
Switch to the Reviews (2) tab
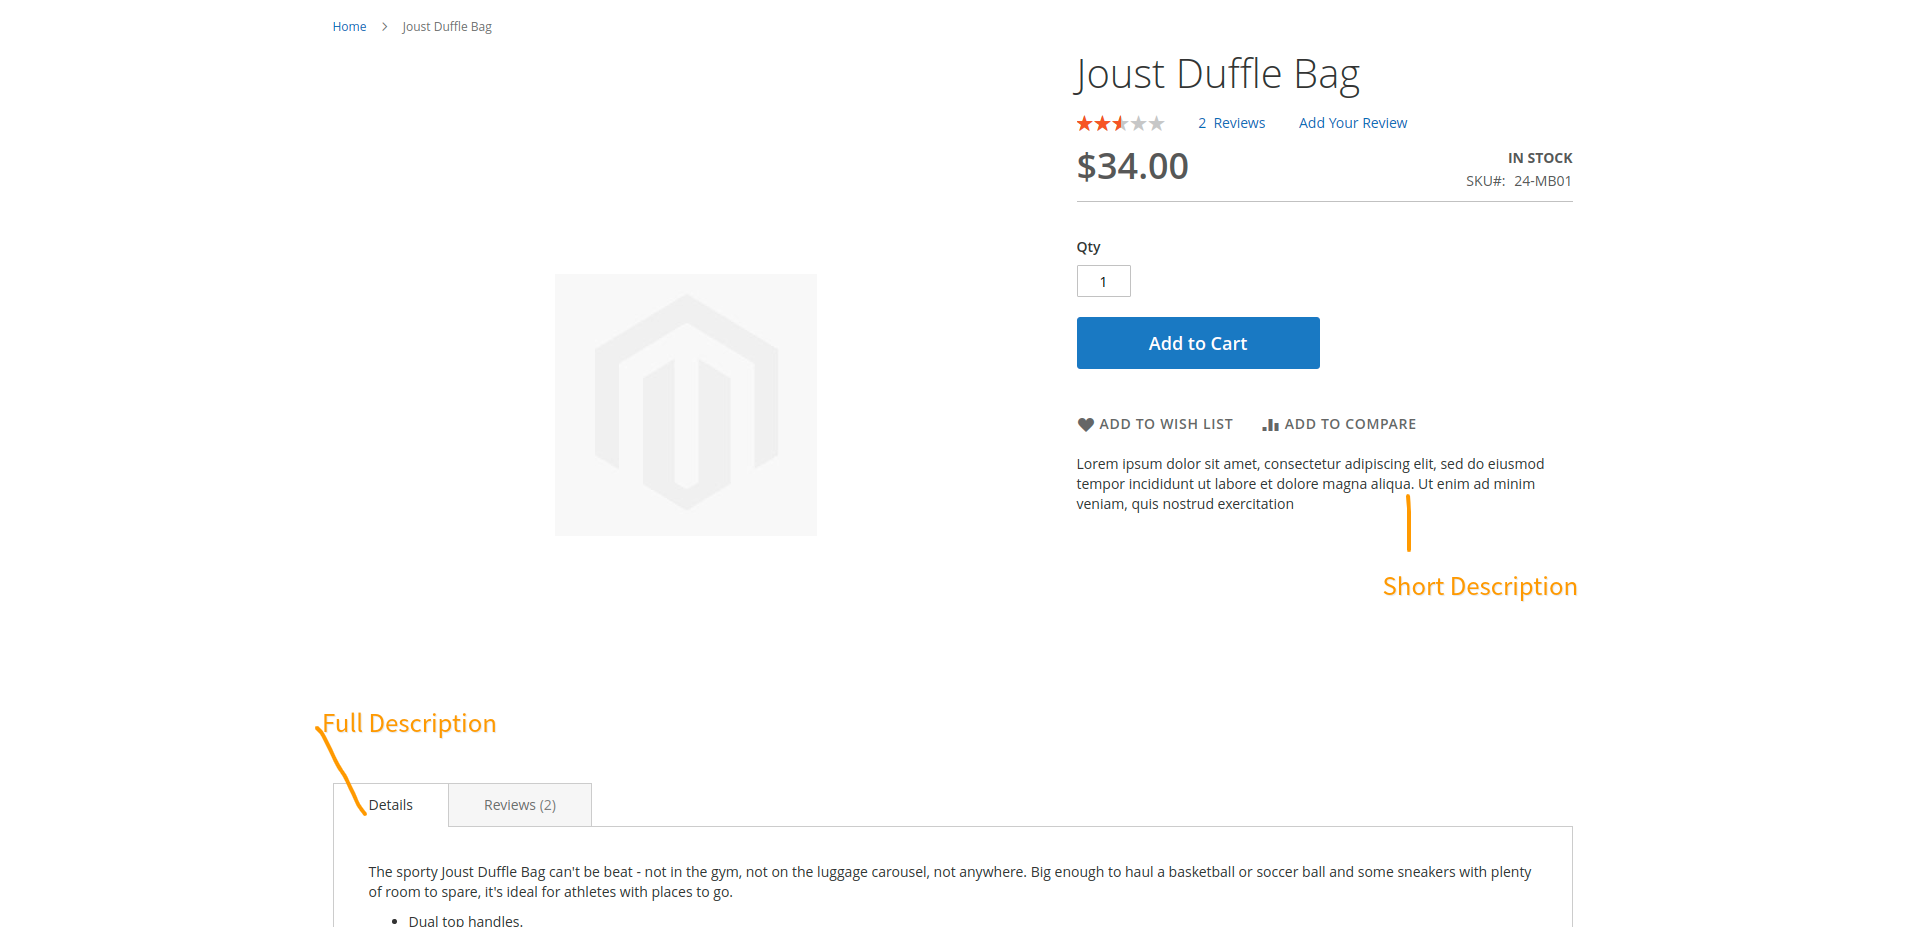[x=520, y=805]
